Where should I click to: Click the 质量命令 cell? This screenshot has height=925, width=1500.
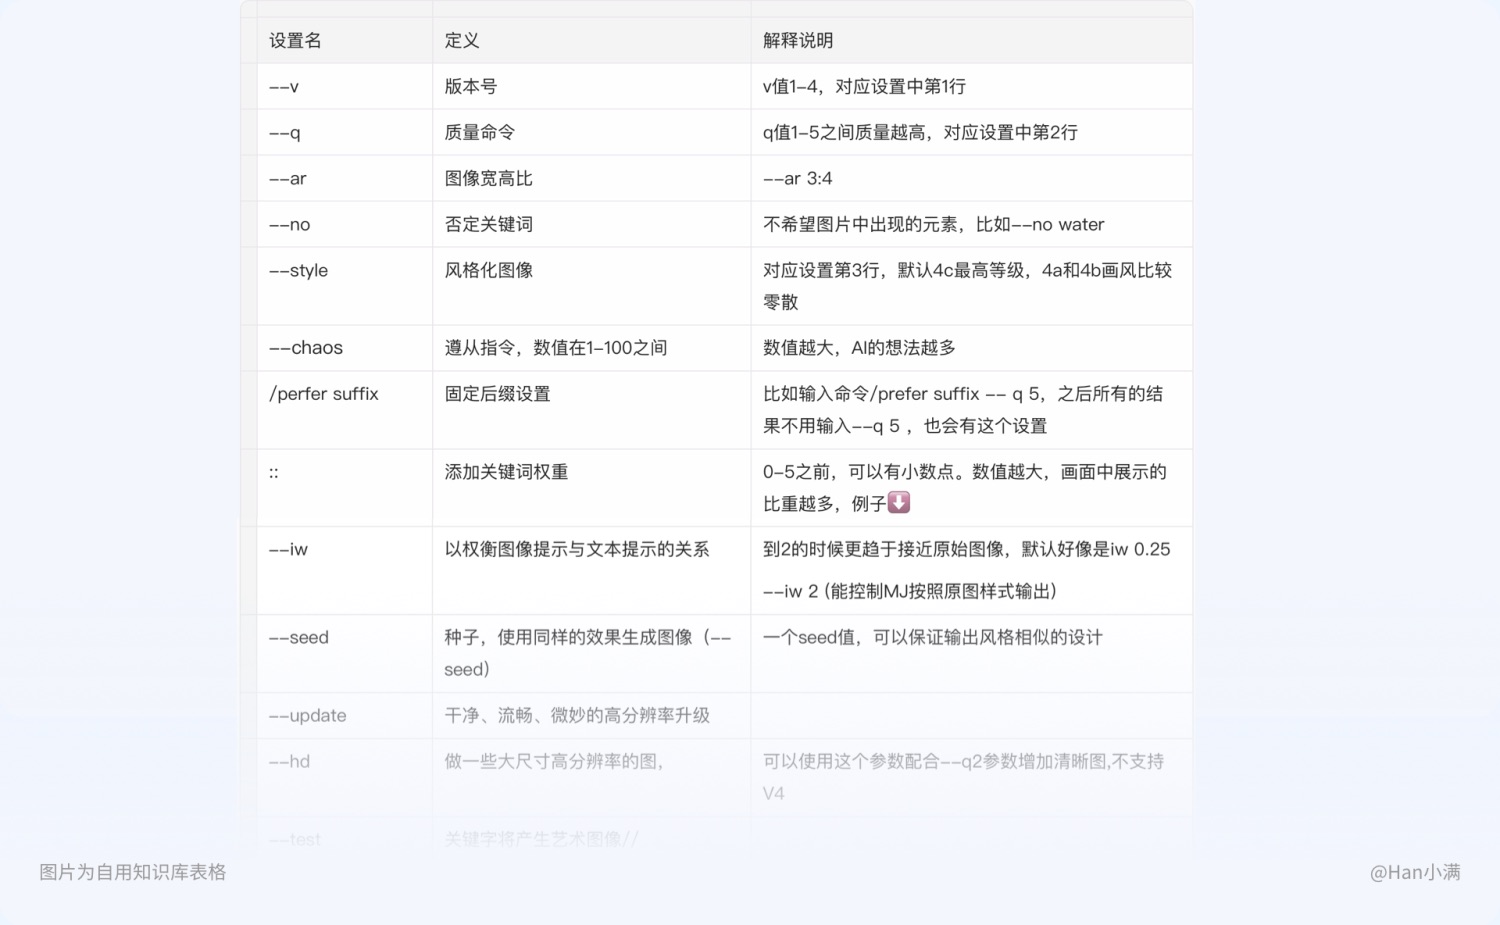592,133
